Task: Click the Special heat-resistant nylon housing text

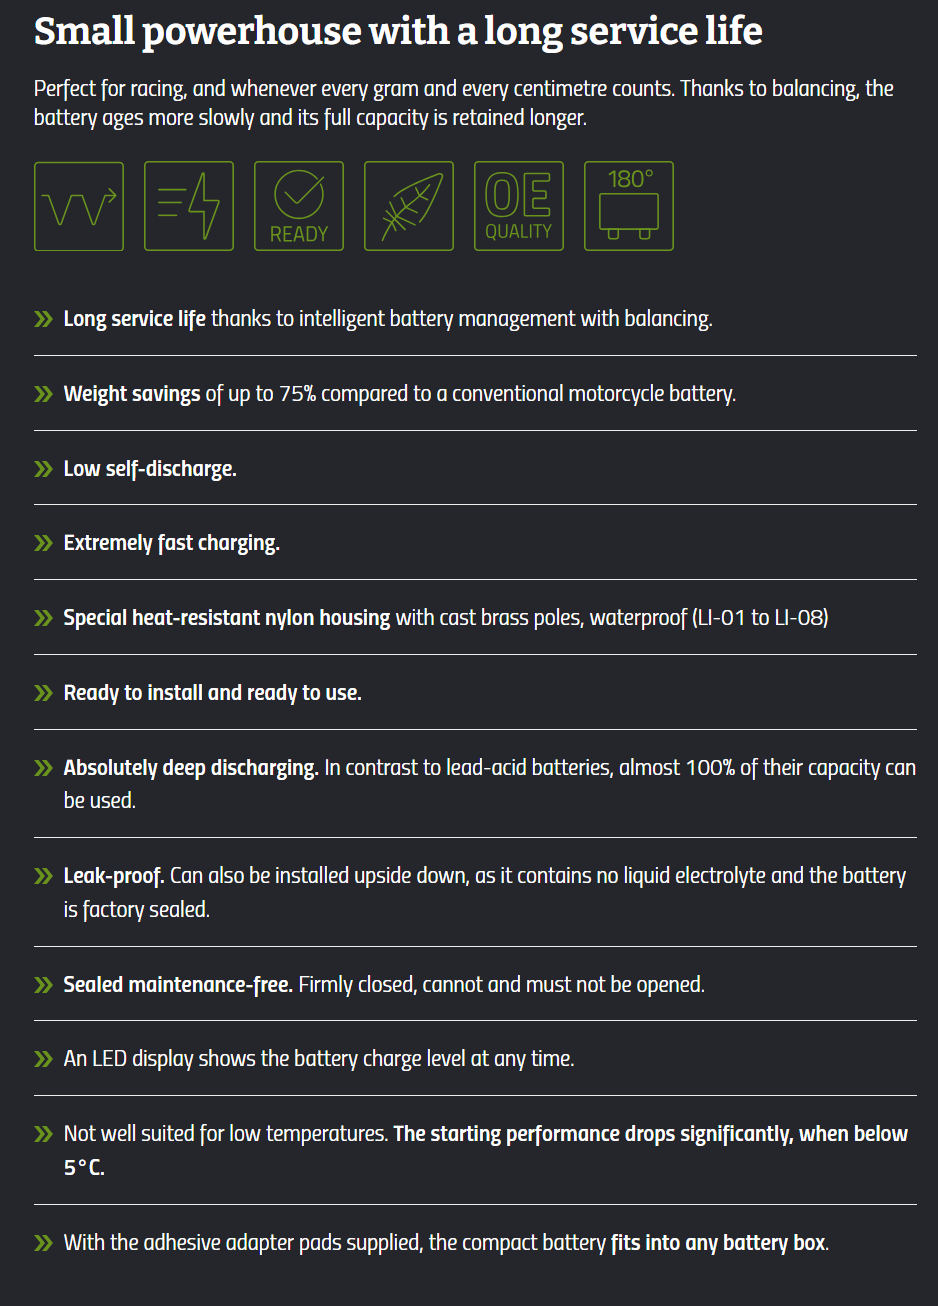Action: coord(227,618)
